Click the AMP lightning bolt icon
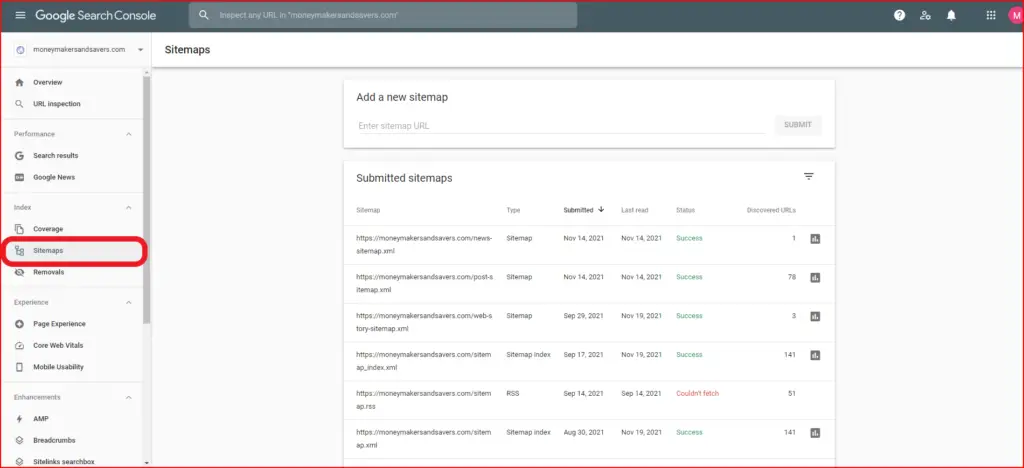Image resolution: width=1024 pixels, height=468 pixels. 20,418
